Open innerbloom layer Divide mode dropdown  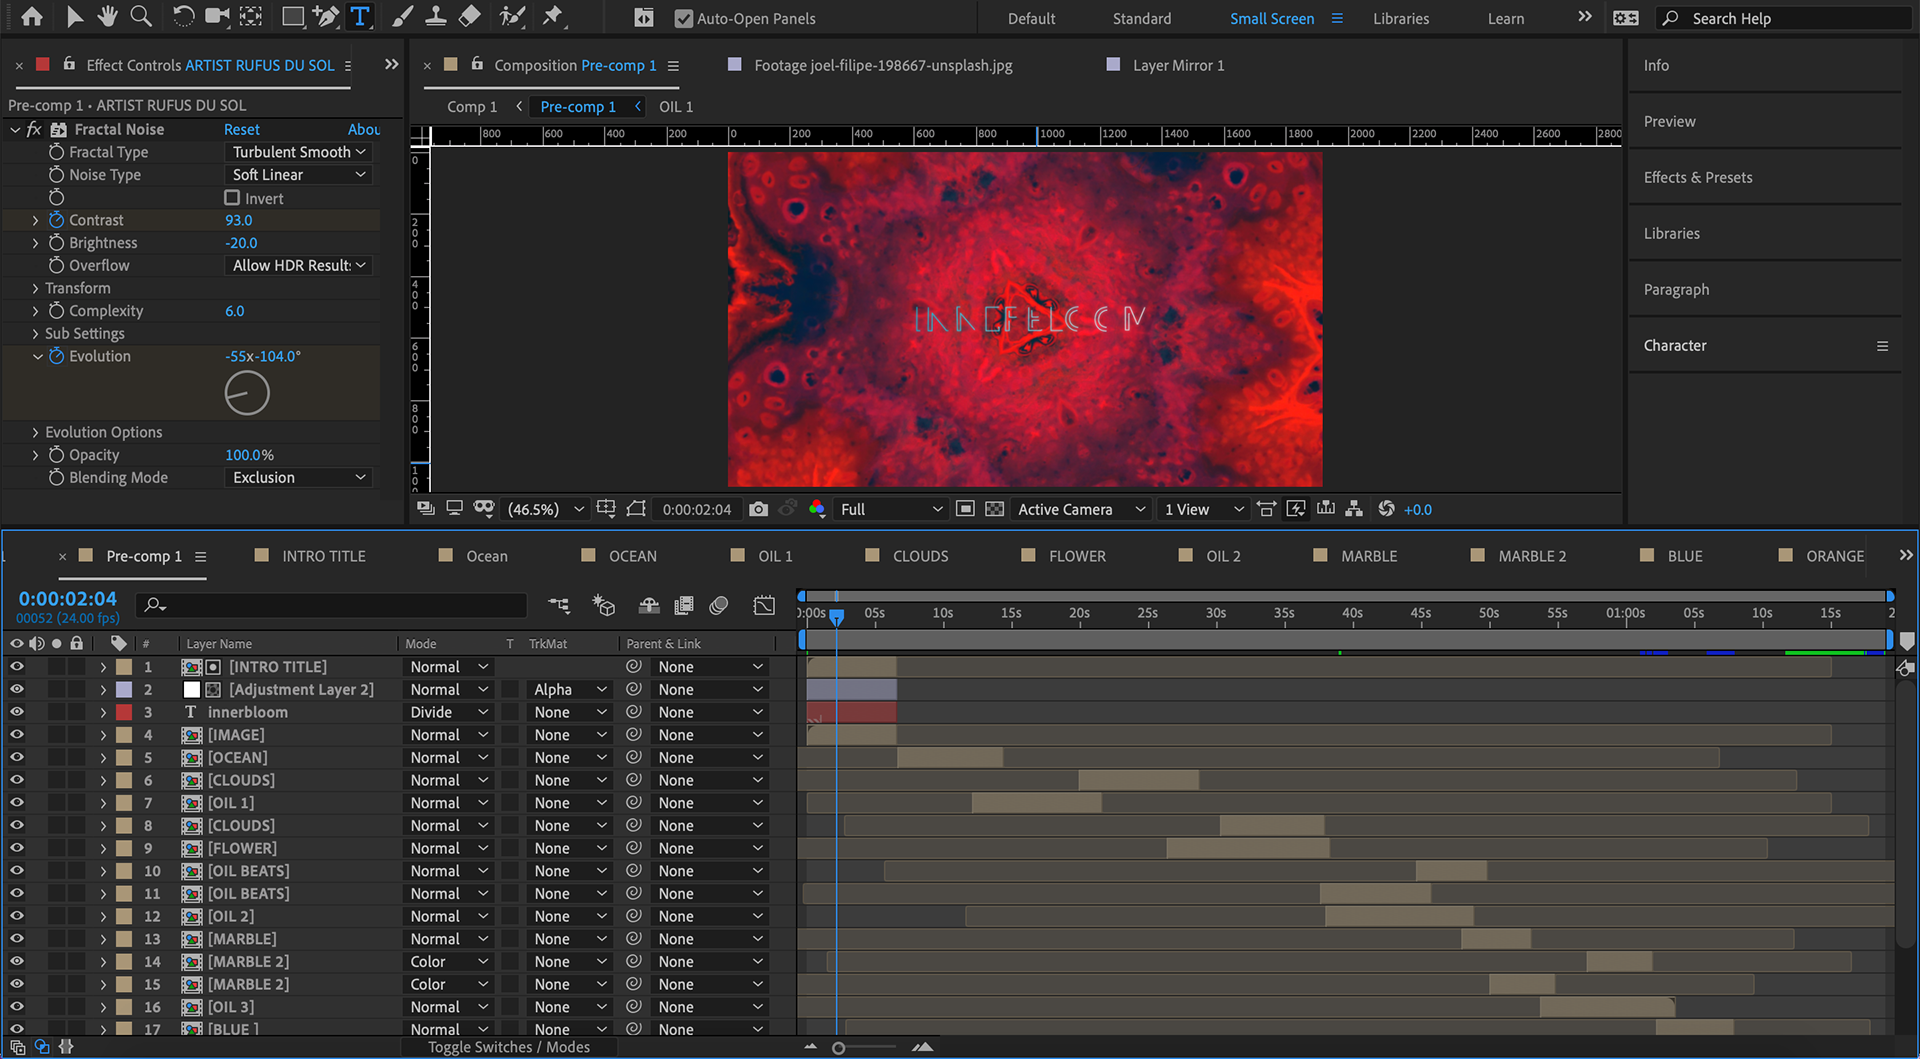(x=448, y=712)
